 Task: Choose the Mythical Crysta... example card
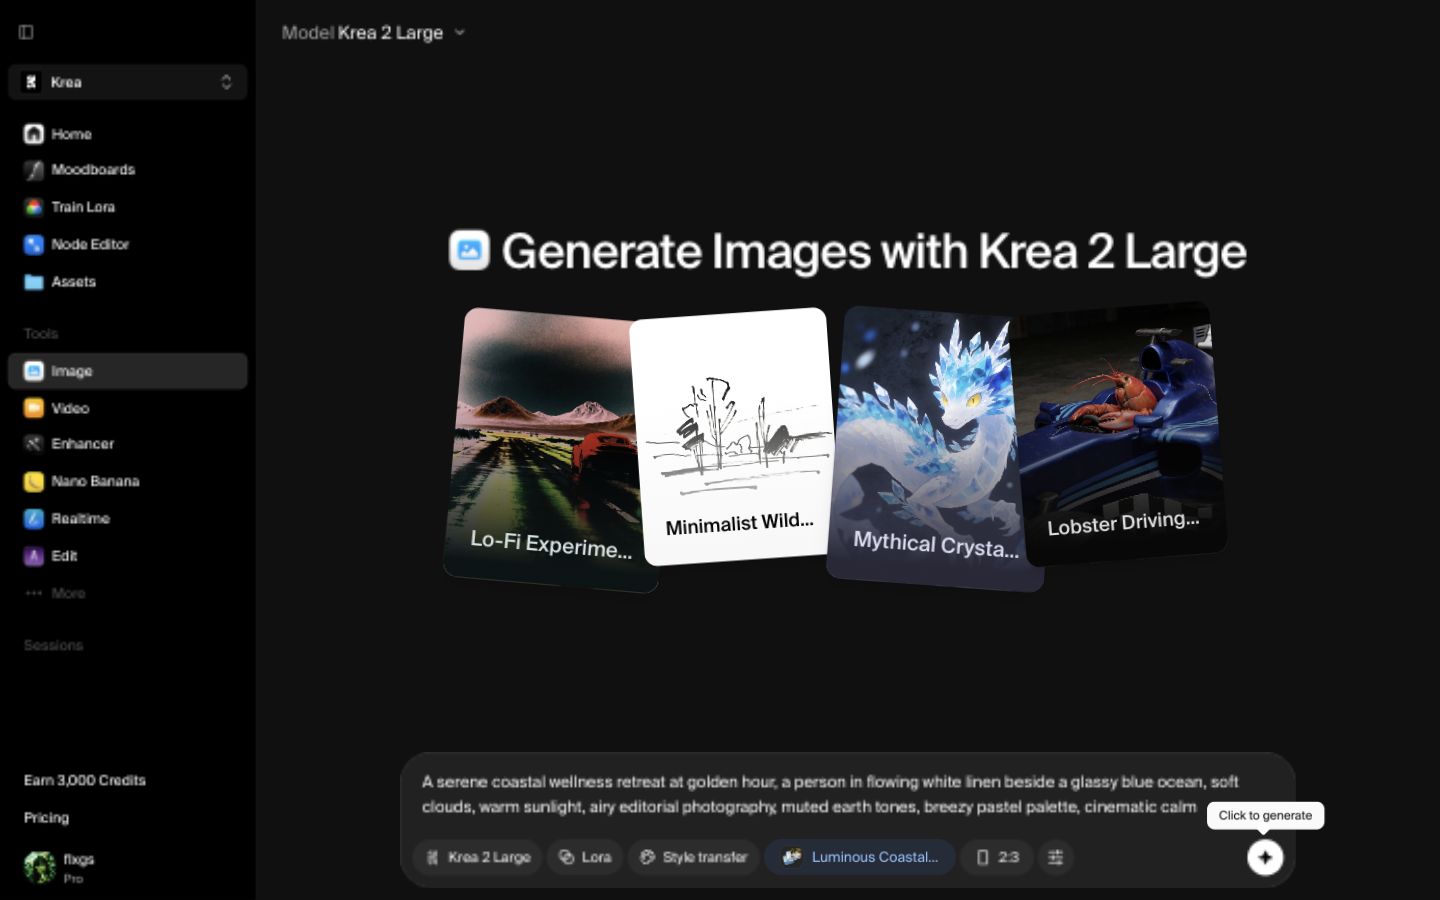coord(930,448)
